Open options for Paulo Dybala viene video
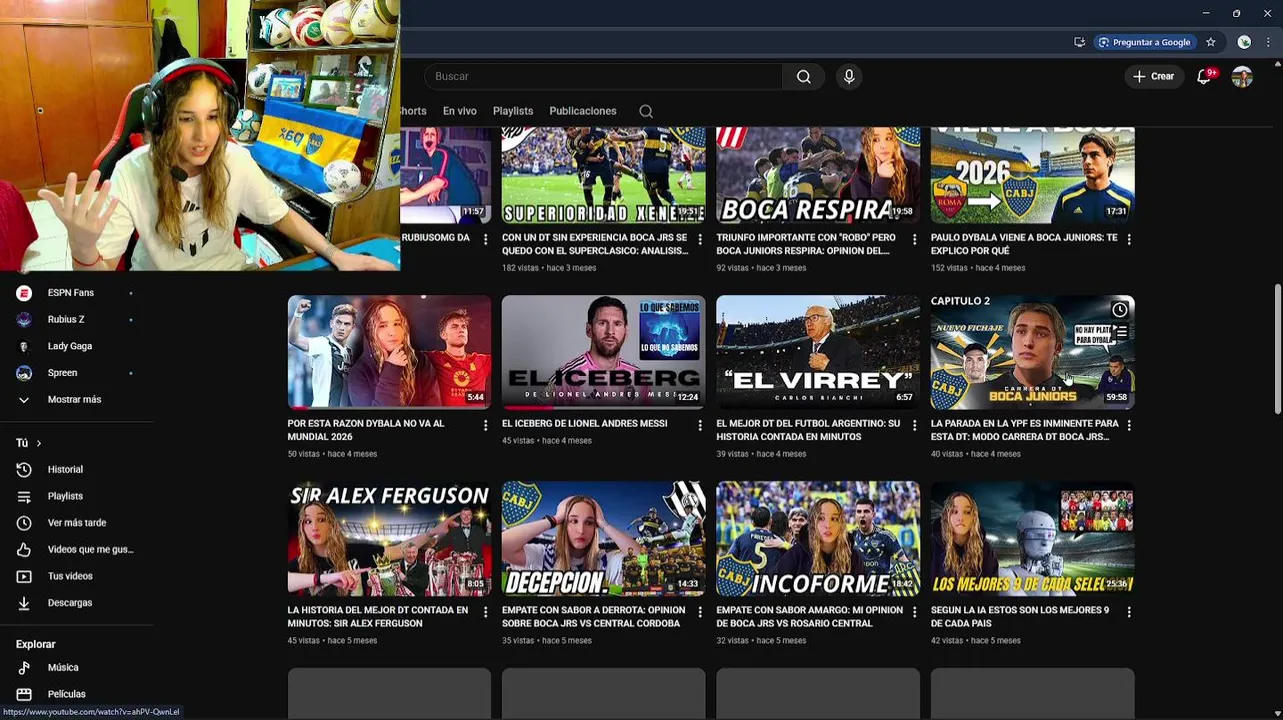 1129,240
